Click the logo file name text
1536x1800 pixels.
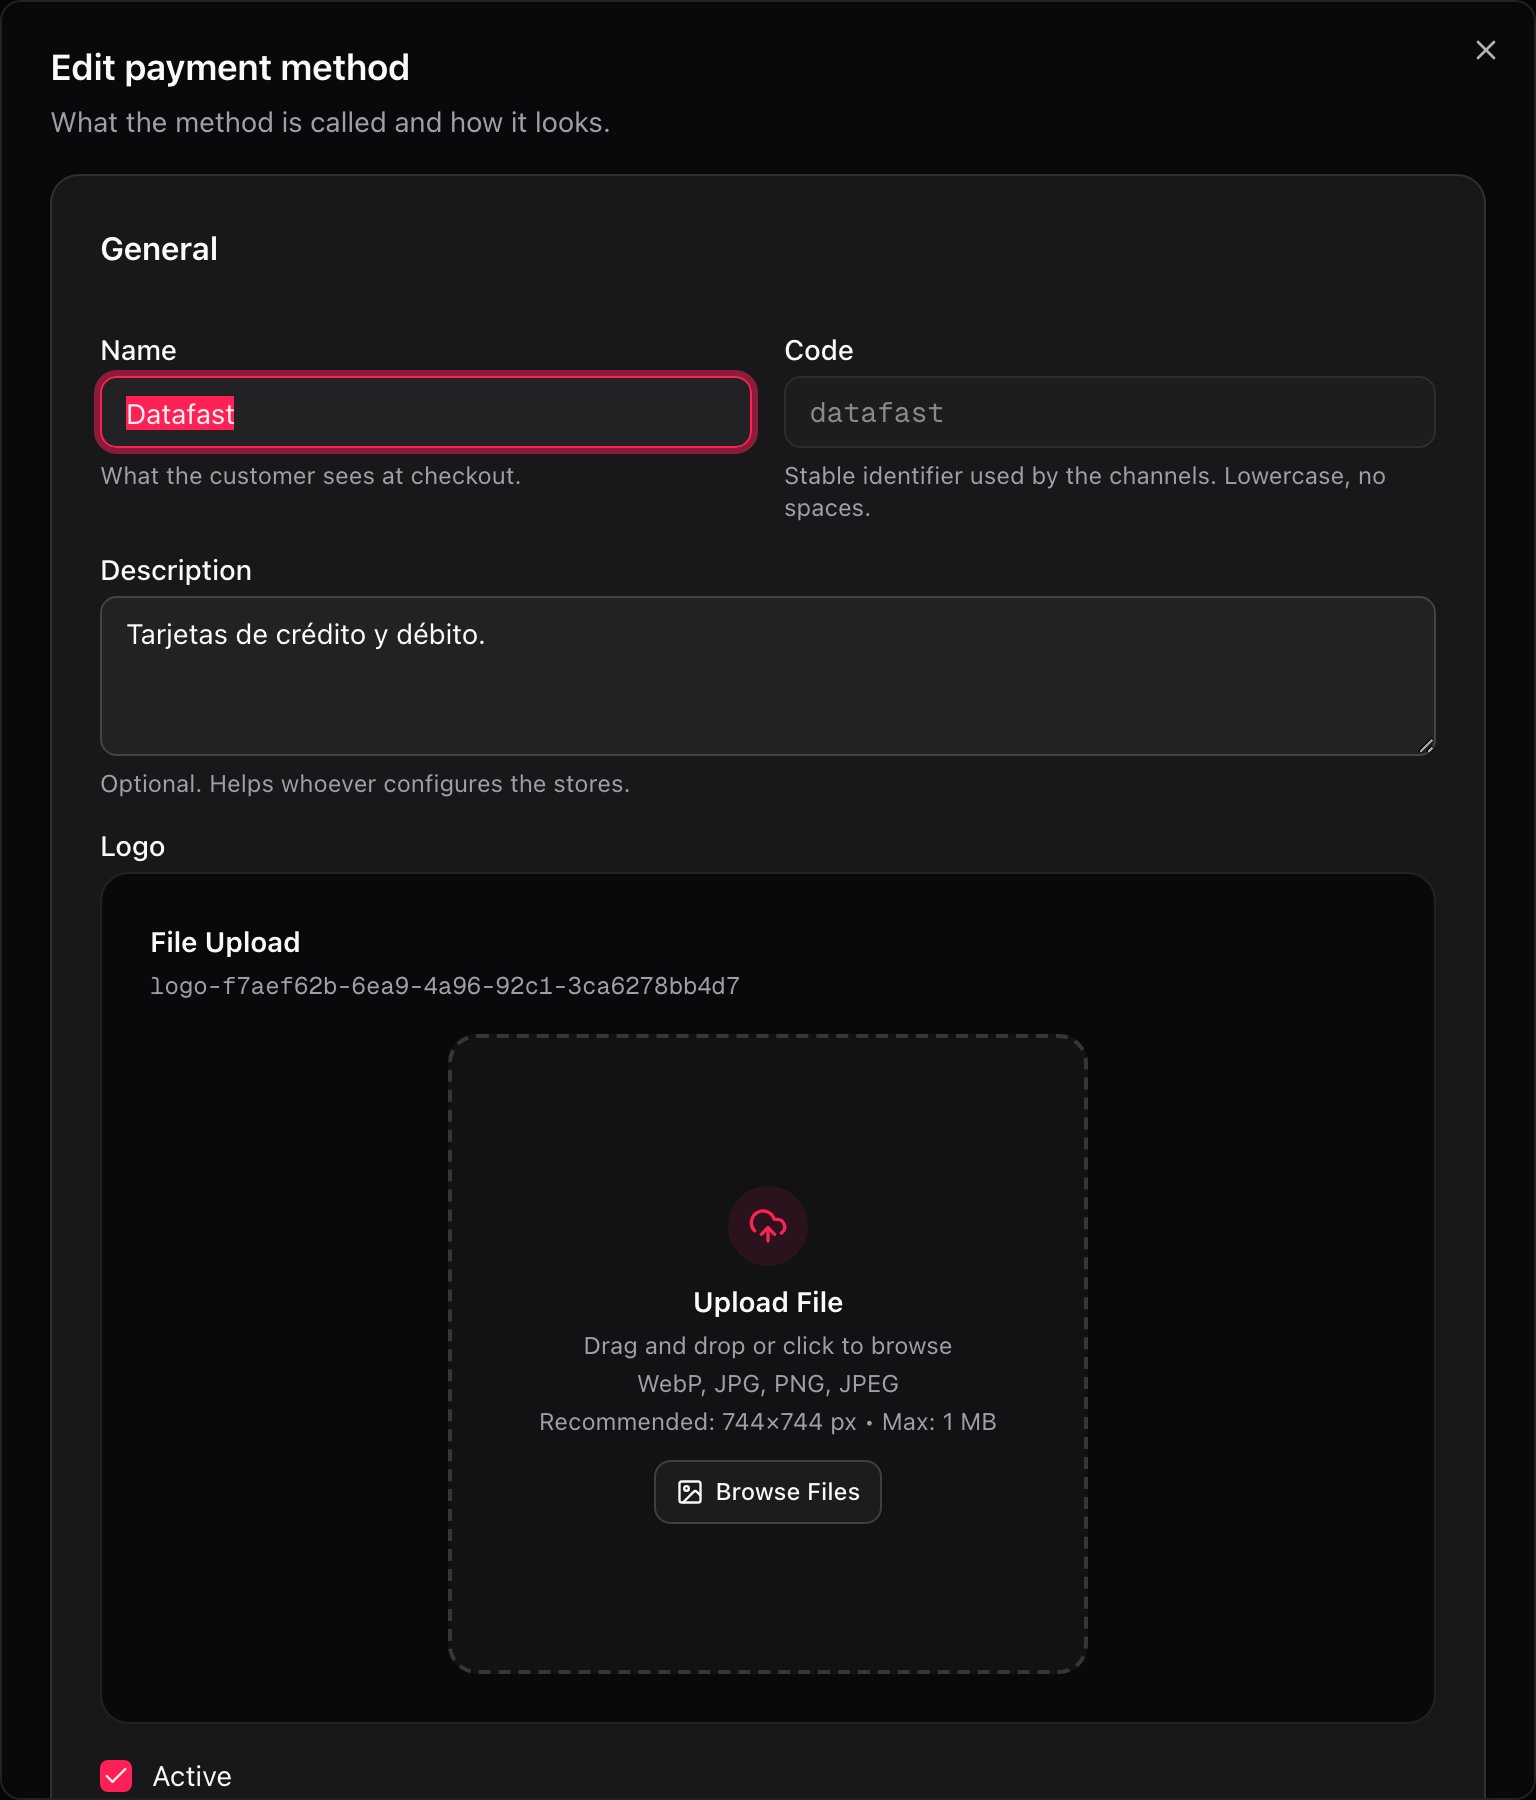pos(445,986)
